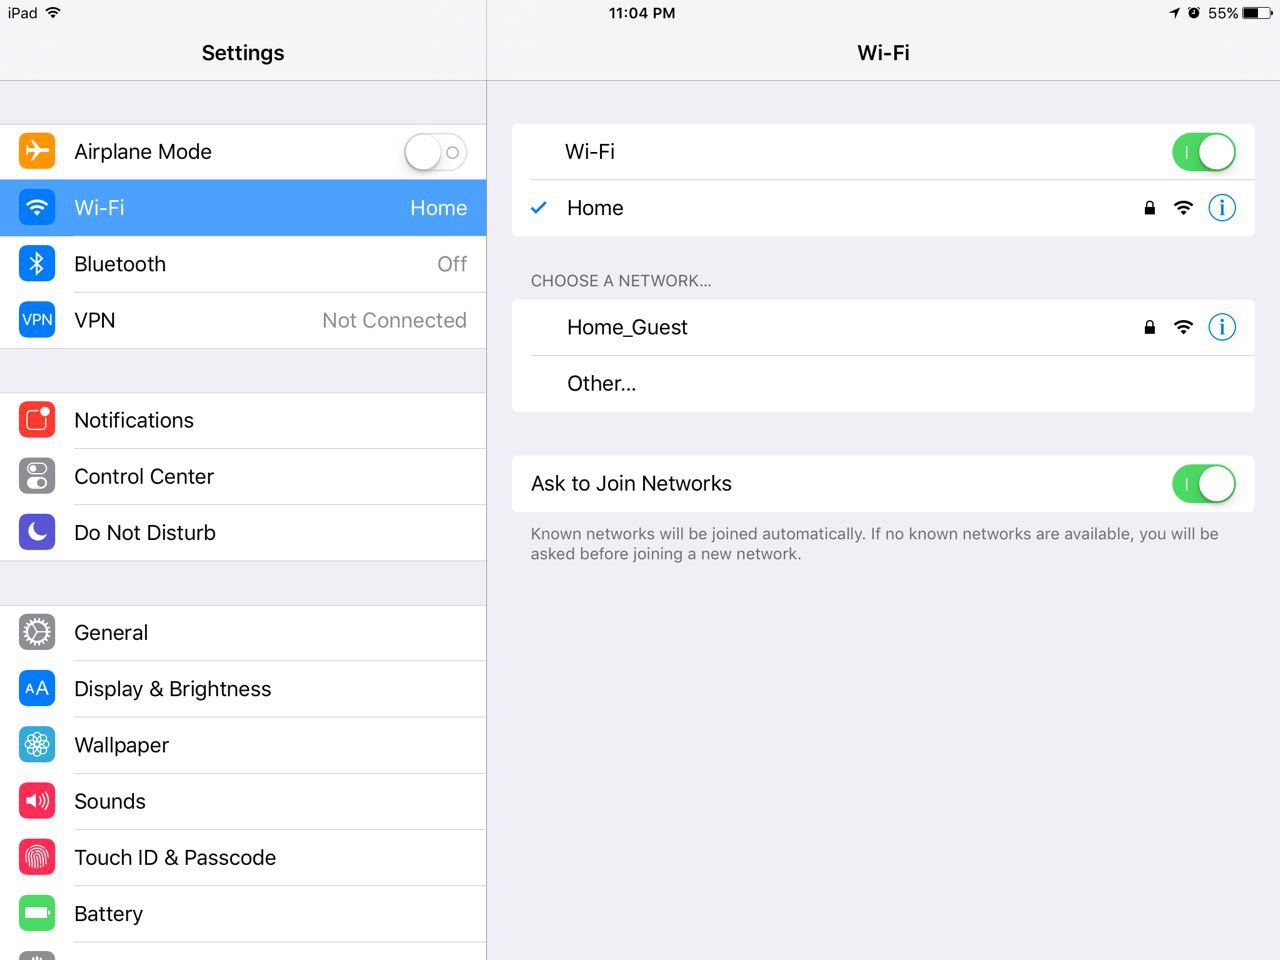
Task: Tap the Display & Brightness AA icon
Action: [x=37, y=688]
